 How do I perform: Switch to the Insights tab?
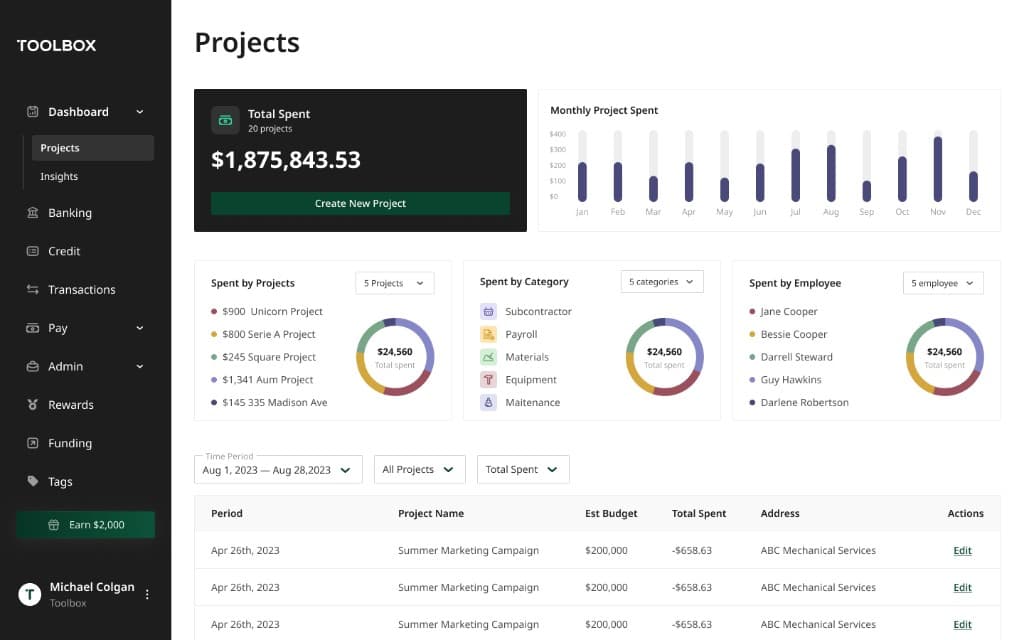coord(59,175)
